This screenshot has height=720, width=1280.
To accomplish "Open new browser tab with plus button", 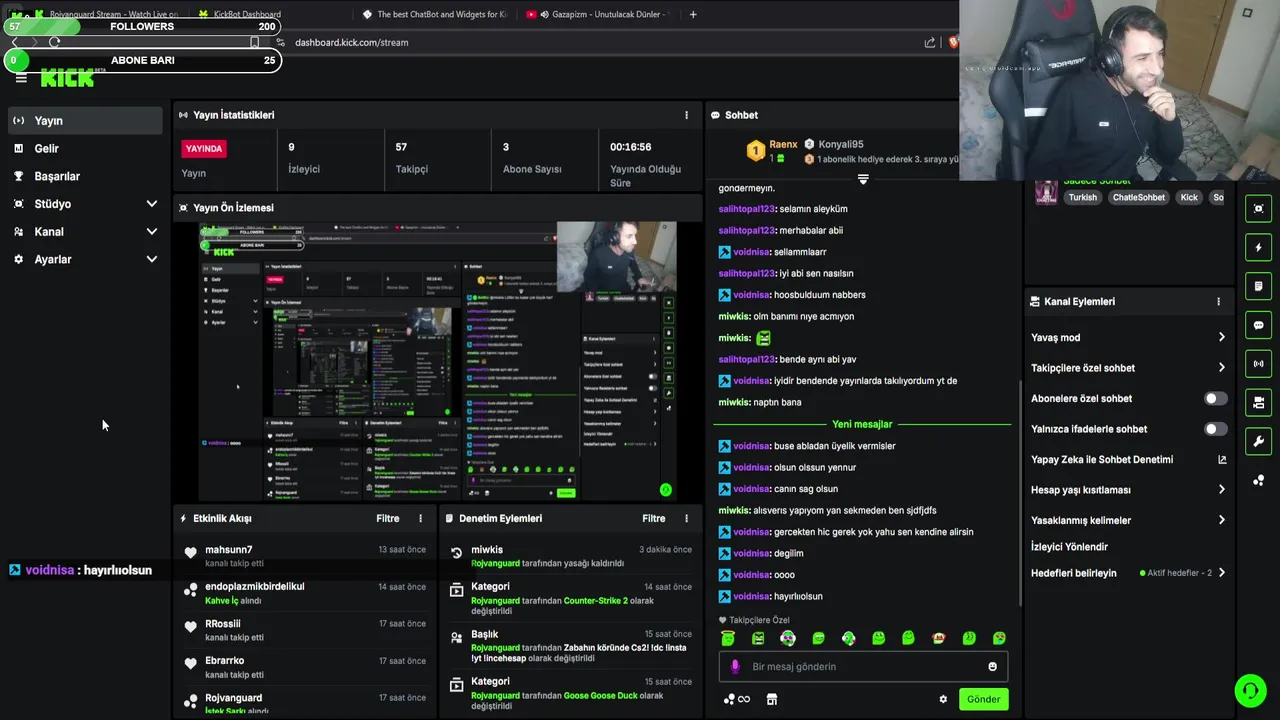I will coord(693,14).
